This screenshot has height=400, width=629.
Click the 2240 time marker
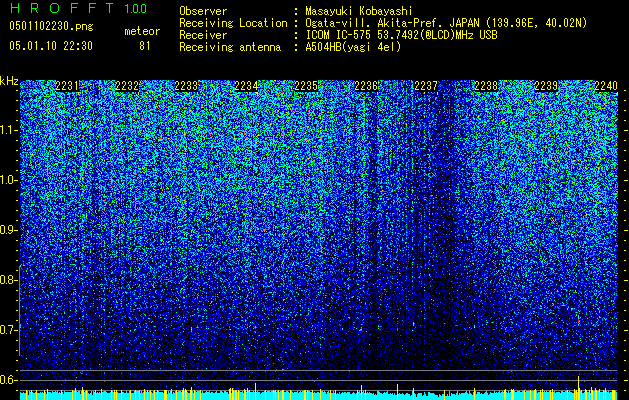click(x=606, y=86)
